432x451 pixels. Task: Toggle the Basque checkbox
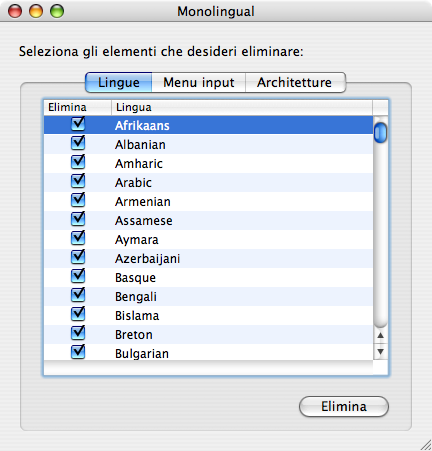pyautogui.click(x=78, y=277)
